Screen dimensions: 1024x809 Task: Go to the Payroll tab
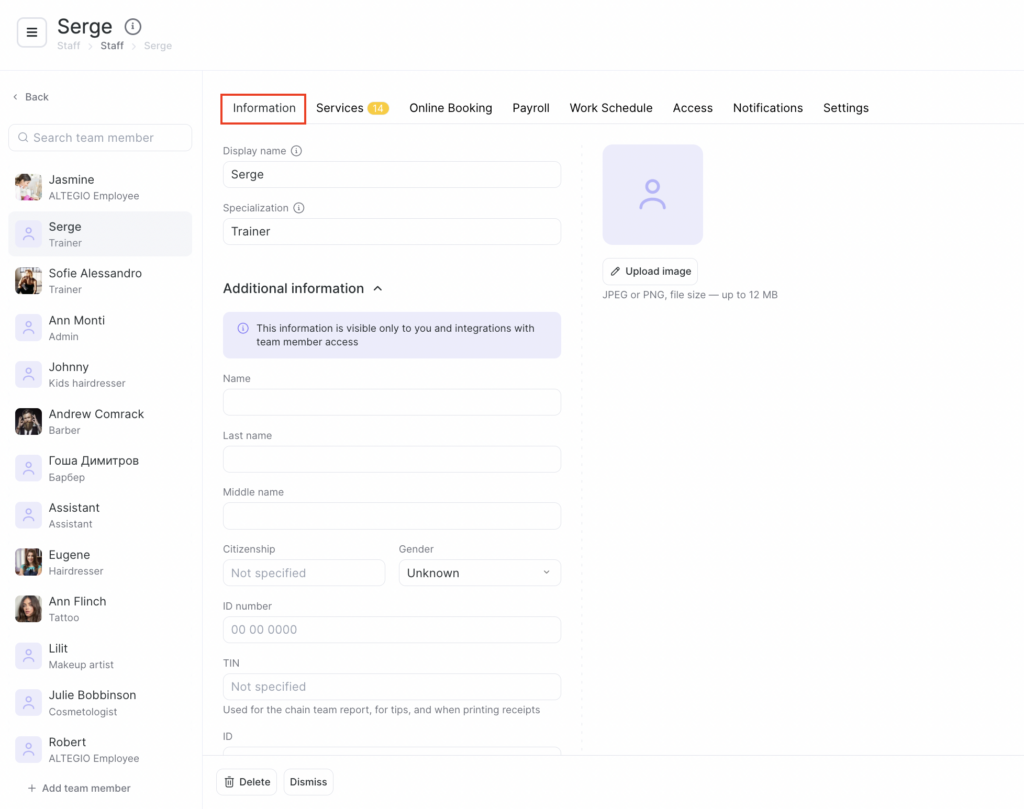coord(530,108)
